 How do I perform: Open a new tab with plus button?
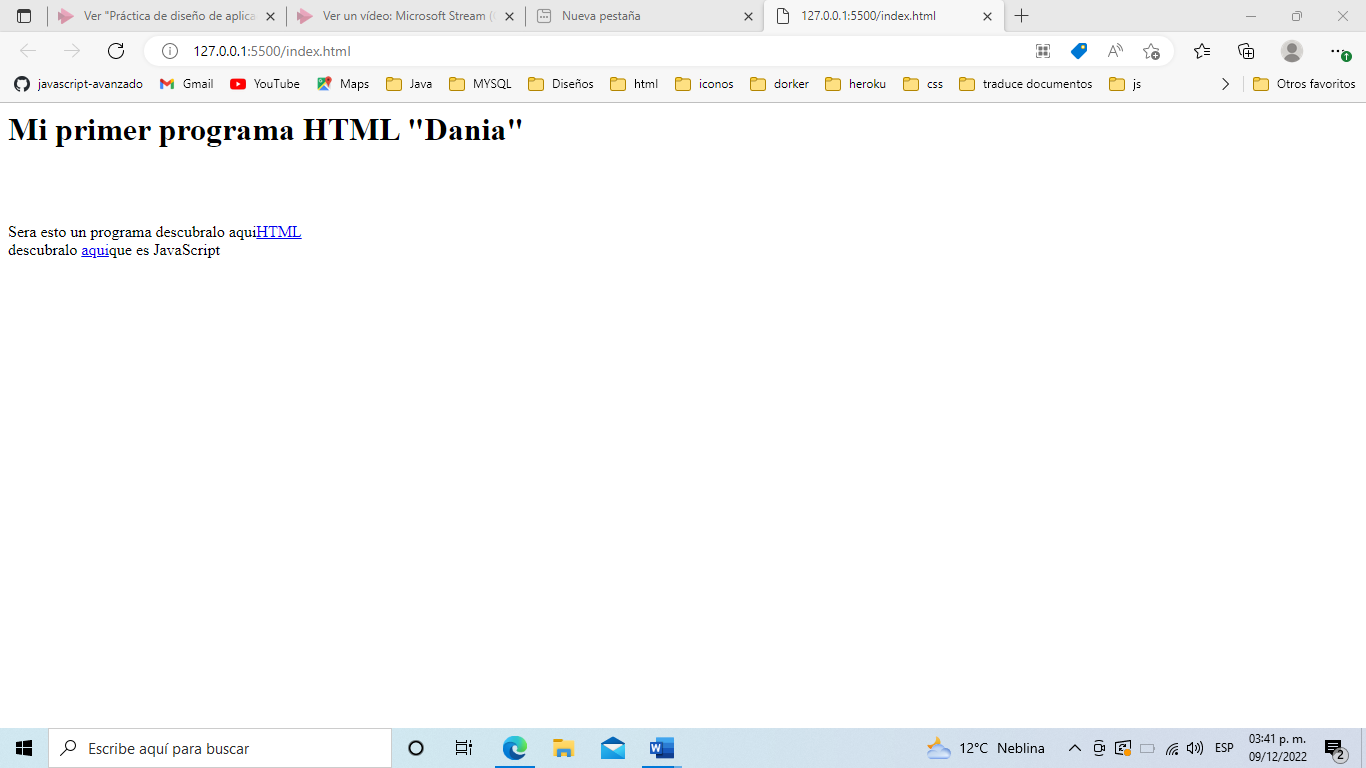1021,16
